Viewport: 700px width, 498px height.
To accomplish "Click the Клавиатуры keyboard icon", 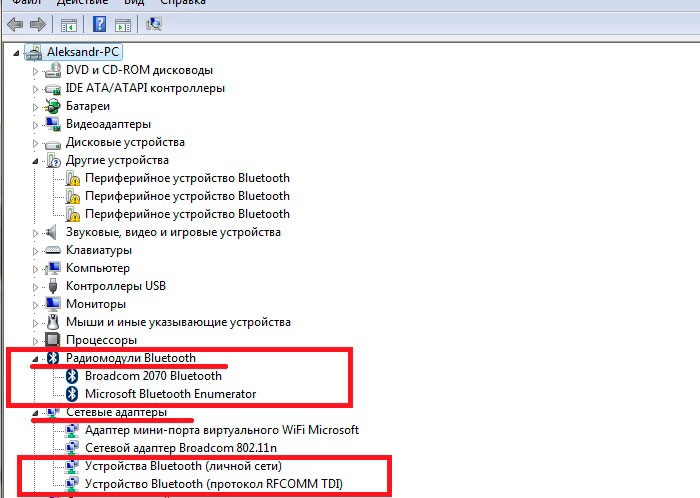I will (x=53, y=250).
